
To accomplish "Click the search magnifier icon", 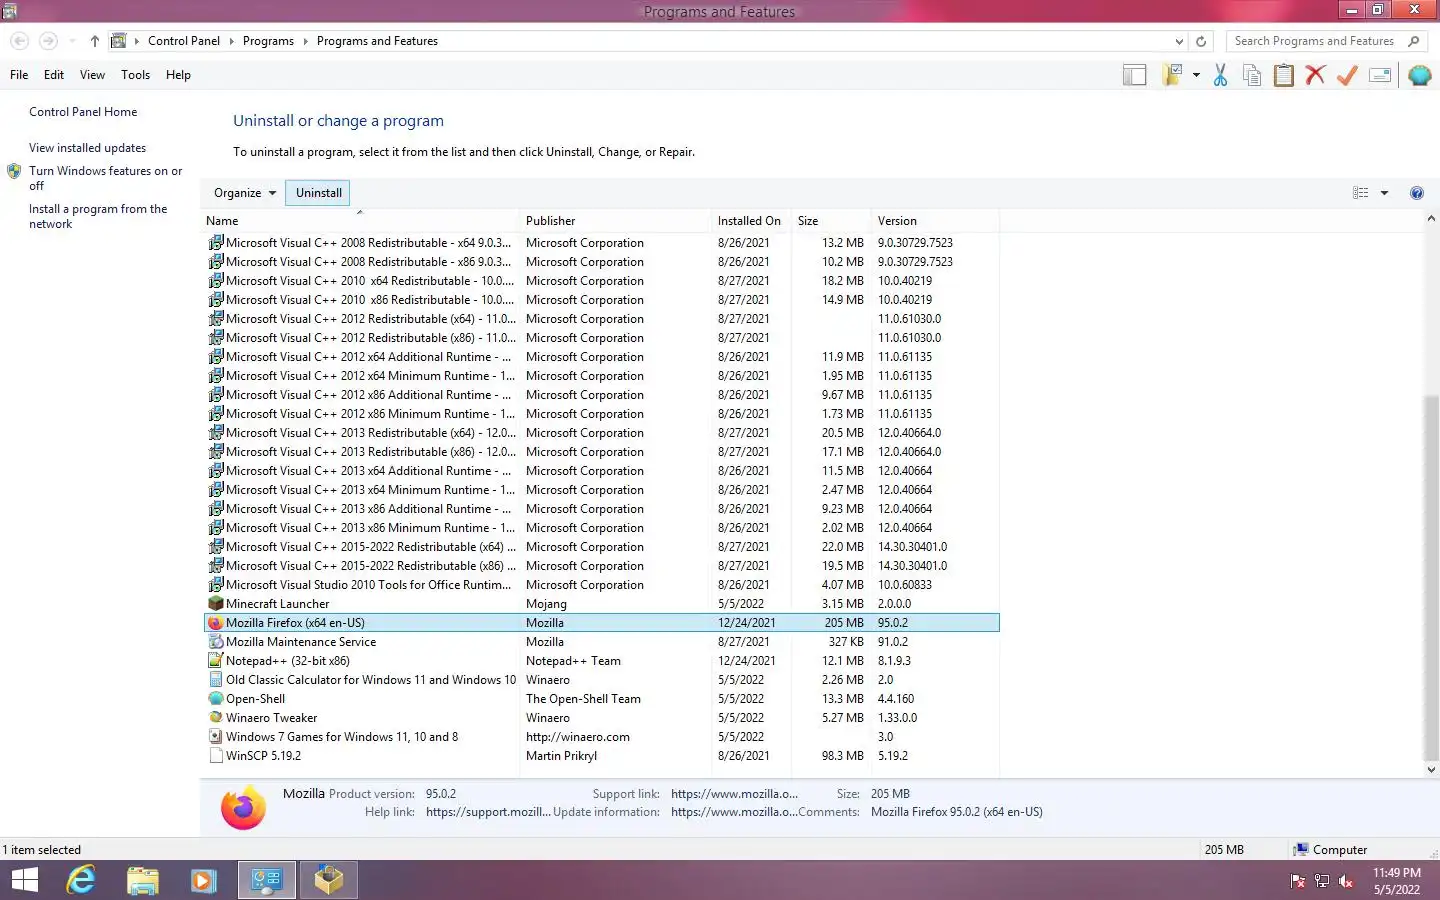I will 1413,41.
